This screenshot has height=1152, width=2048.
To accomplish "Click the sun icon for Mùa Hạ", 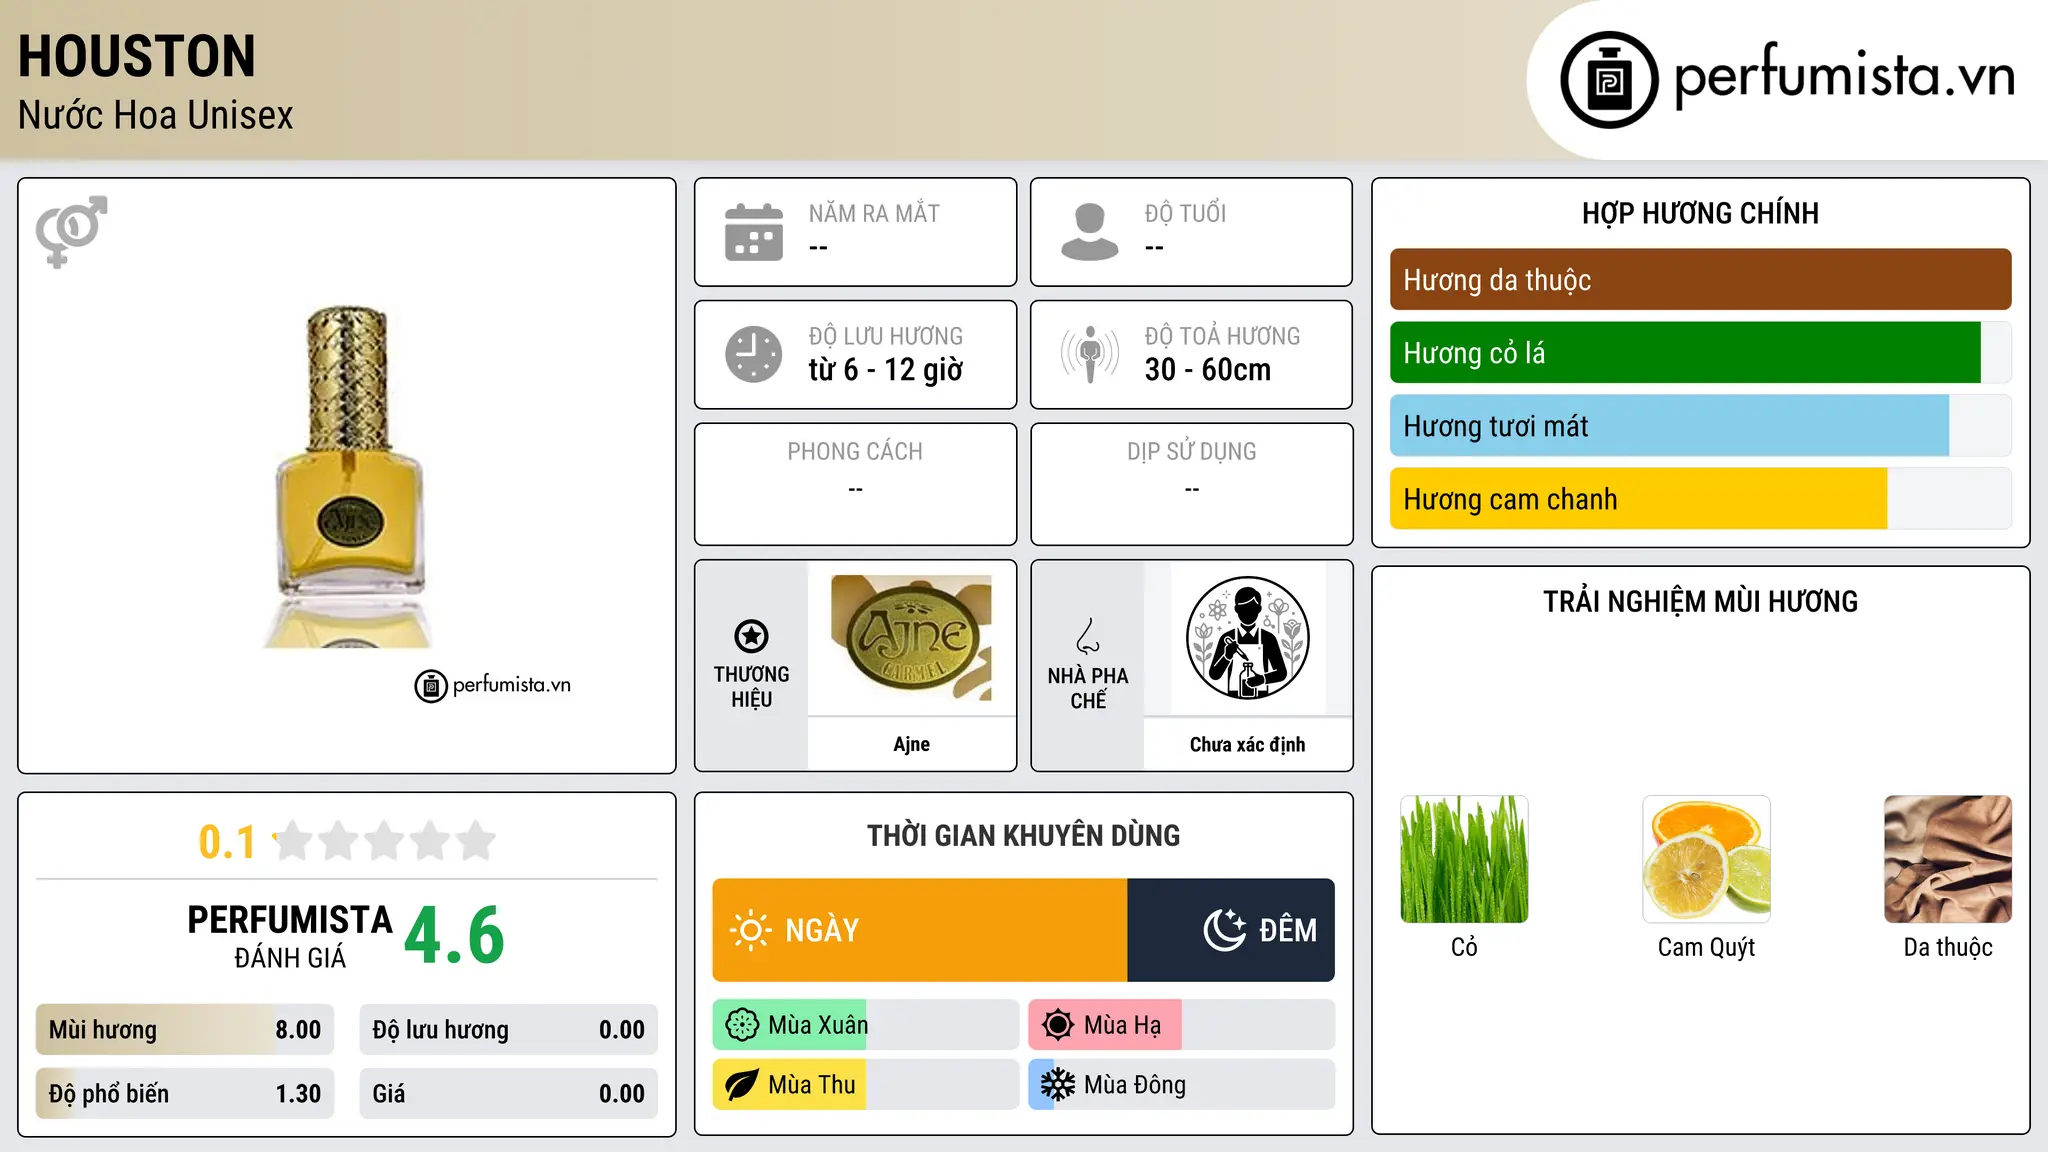I will (1058, 1025).
